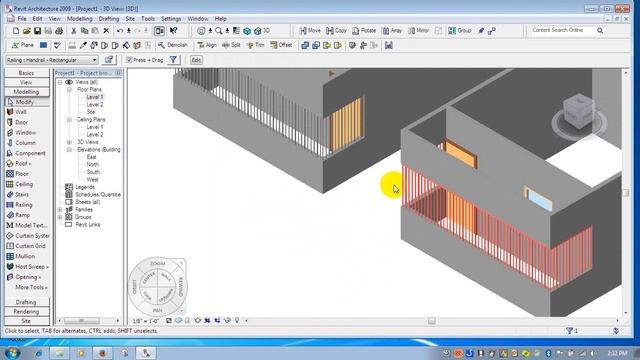The image size is (640, 360).
Task: Open the Drafting menu
Action: [x=109, y=19]
